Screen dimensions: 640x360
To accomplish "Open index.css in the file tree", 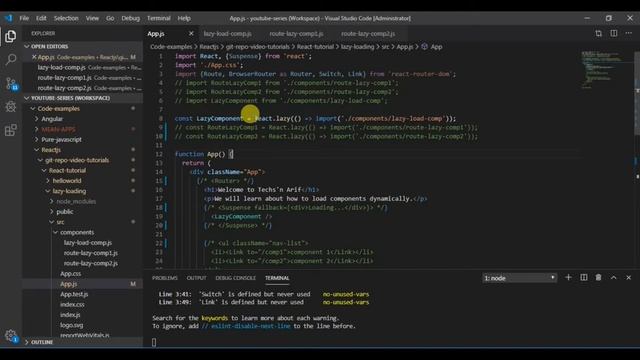I will tap(72, 304).
